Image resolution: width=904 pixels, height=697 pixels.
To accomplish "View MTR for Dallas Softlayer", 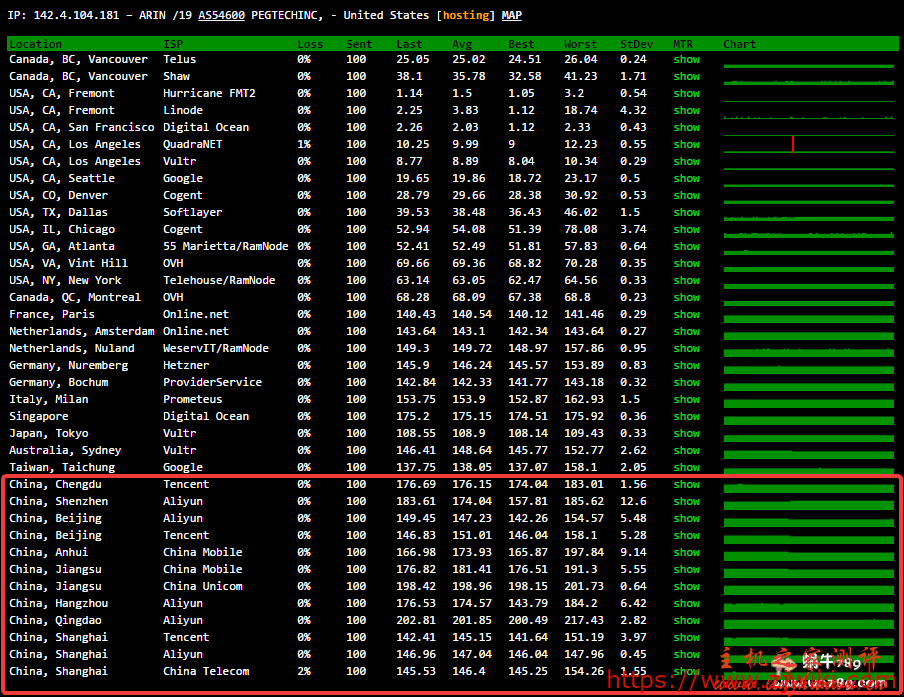I will click(x=686, y=213).
